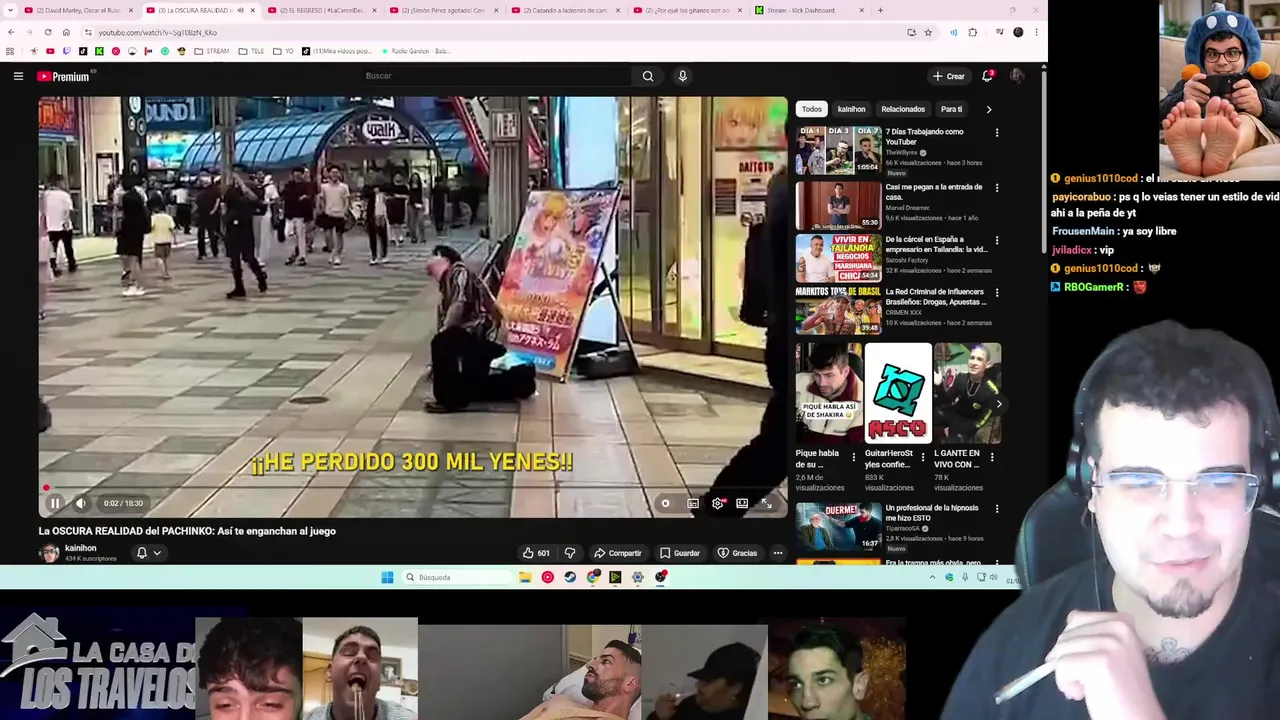Open STREAM bookmarks folder
This screenshot has width=1280, height=720.
coord(212,51)
